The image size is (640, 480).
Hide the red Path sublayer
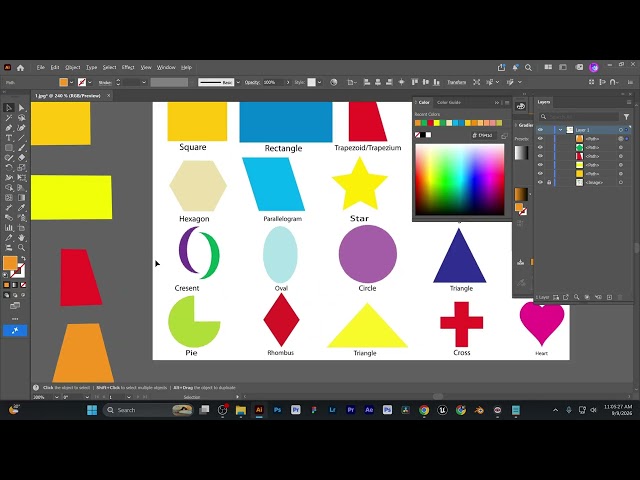click(x=540, y=156)
